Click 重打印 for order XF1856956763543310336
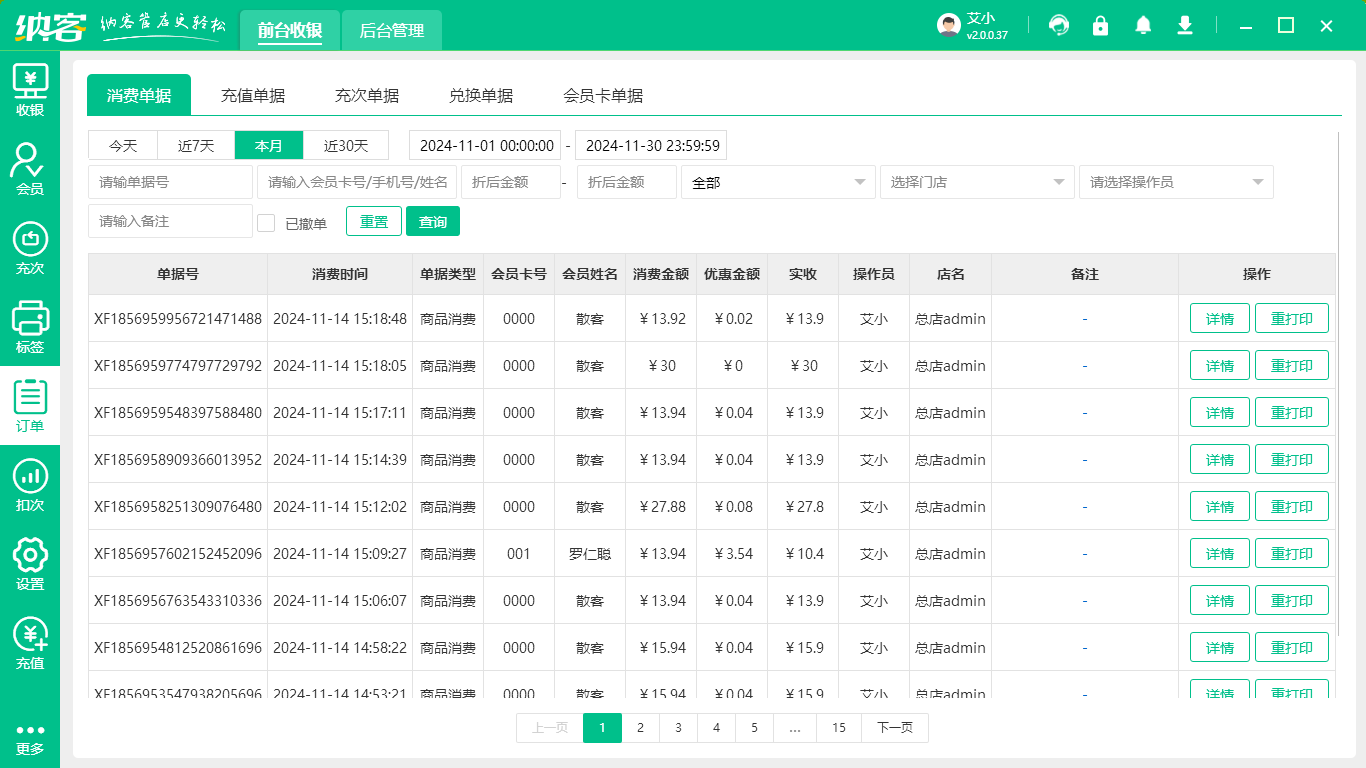This screenshot has width=1366, height=768. 1292,601
